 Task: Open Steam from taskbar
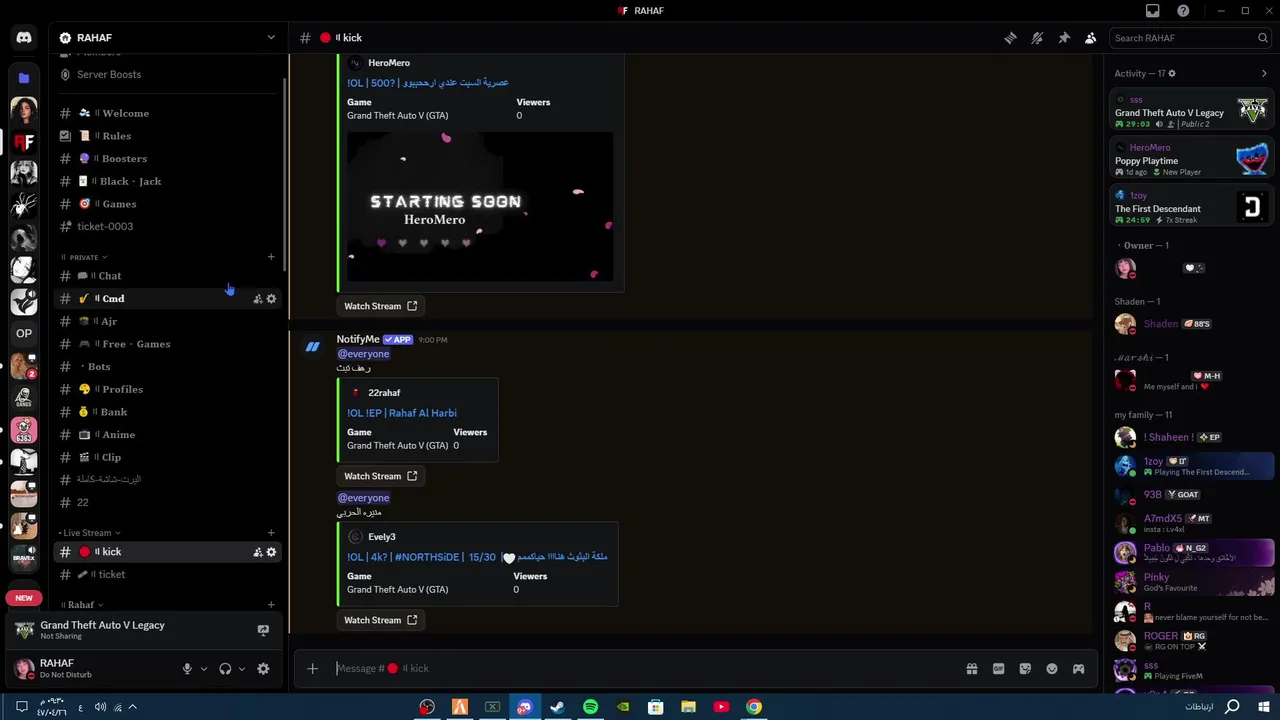coord(557,707)
